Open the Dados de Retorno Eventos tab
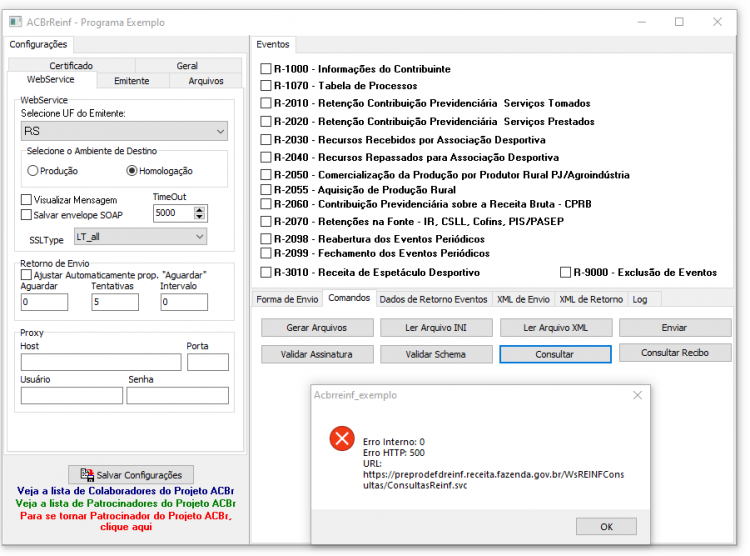750x556 pixels. click(x=433, y=300)
